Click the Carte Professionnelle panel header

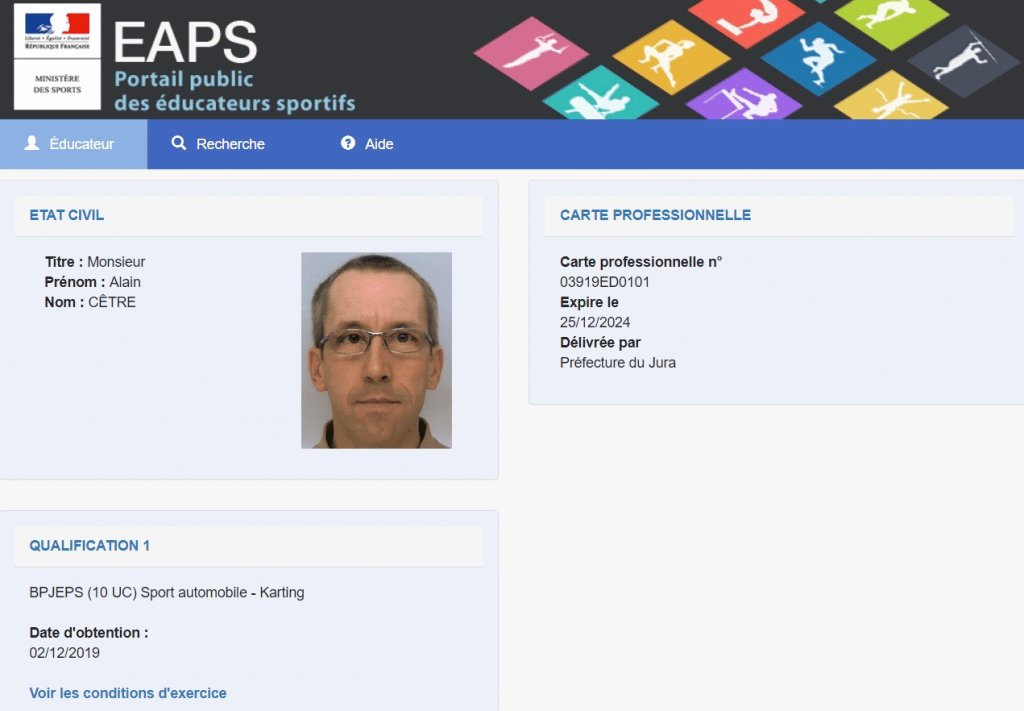click(x=655, y=215)
